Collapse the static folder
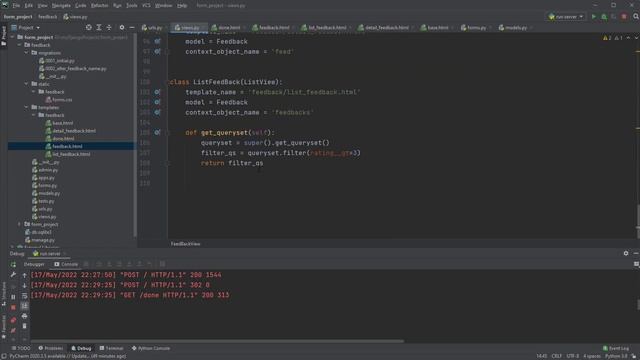This screenshot has height=360, width=640. (27, 84)
